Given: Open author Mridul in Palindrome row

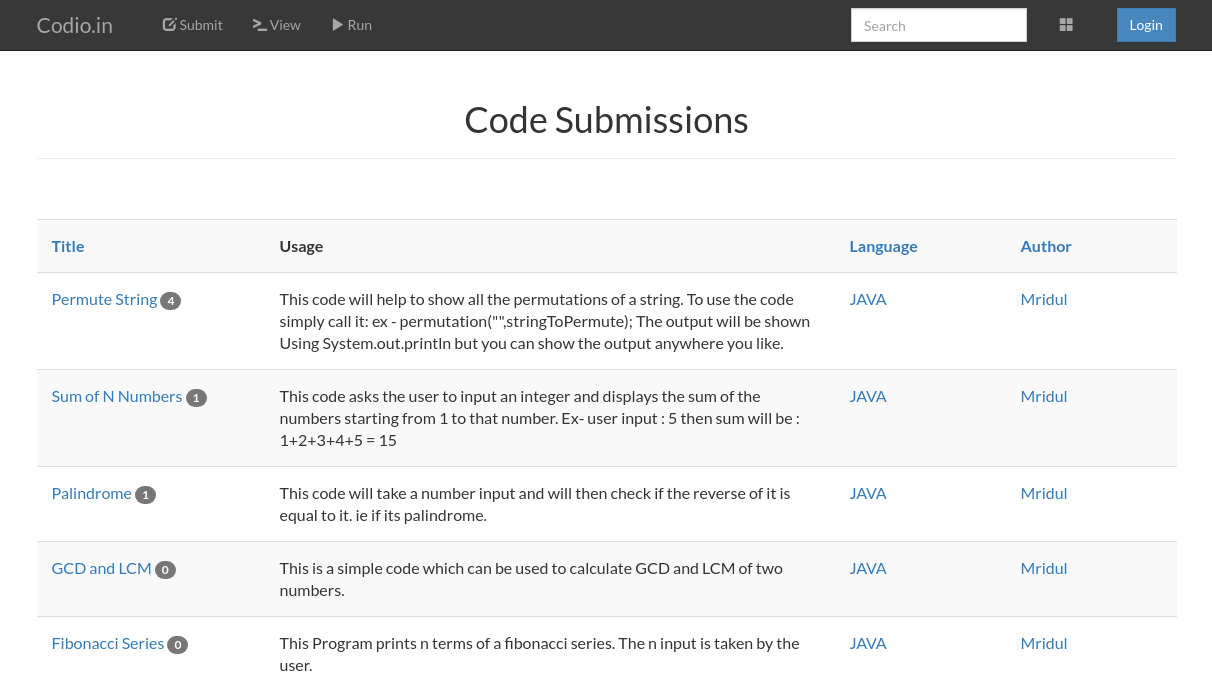Looking at the screenshot, I should (1044, 493).
